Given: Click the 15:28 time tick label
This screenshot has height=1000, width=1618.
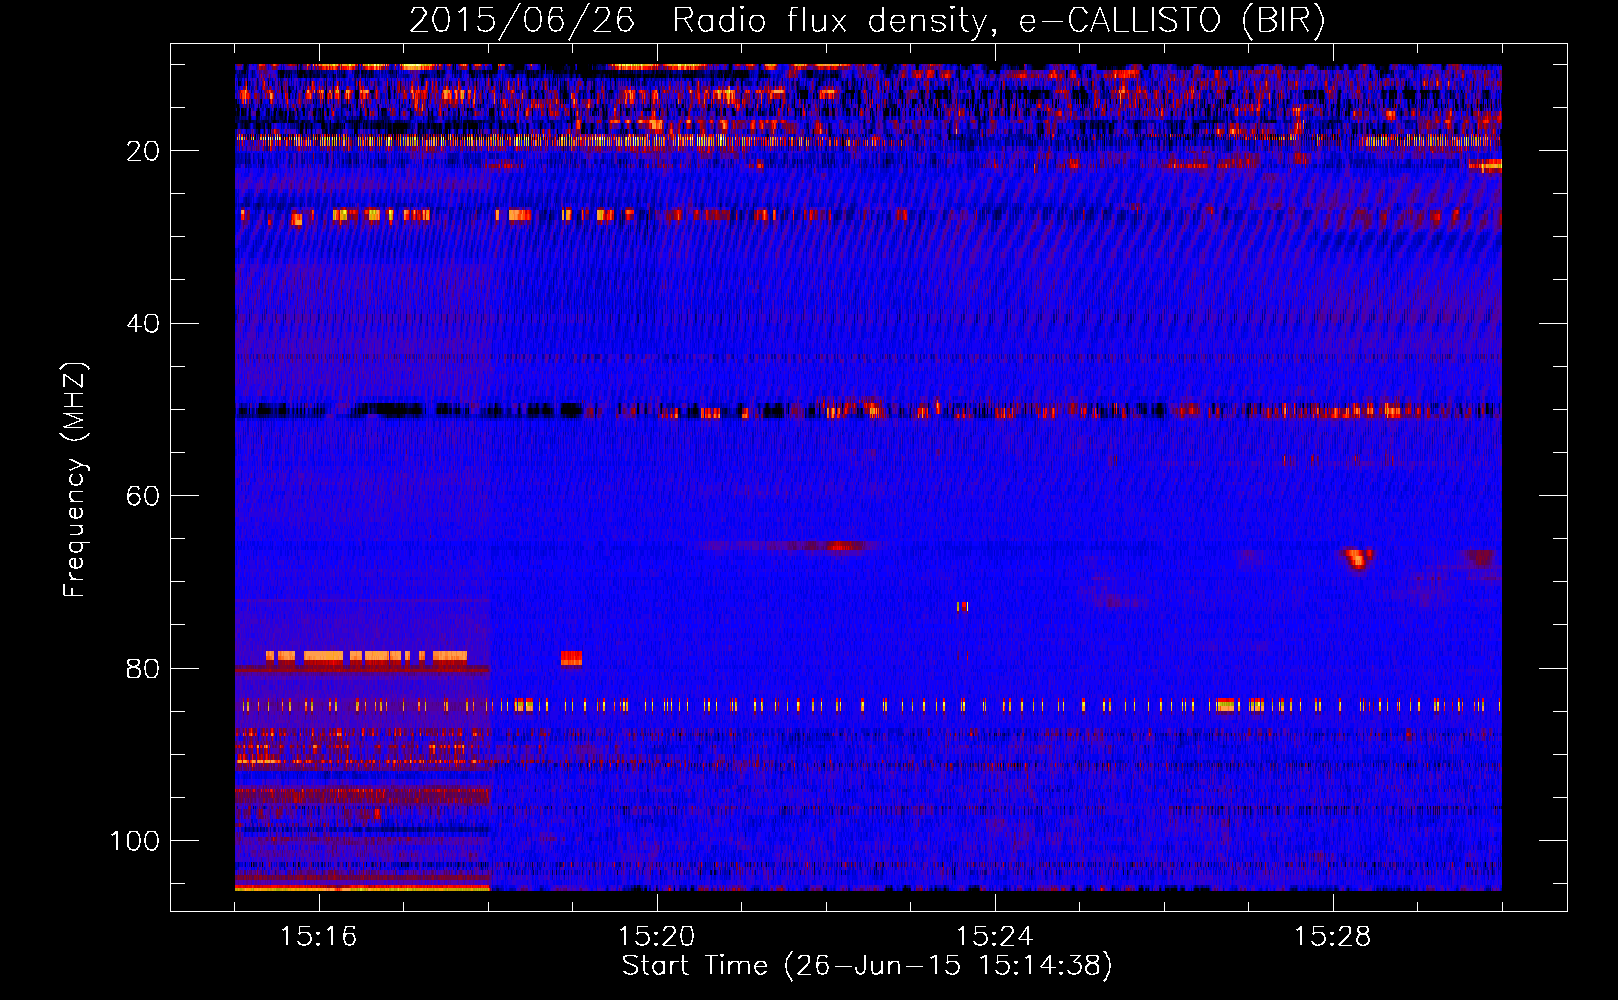Looking at the screenshot, I should point(1332,937).
